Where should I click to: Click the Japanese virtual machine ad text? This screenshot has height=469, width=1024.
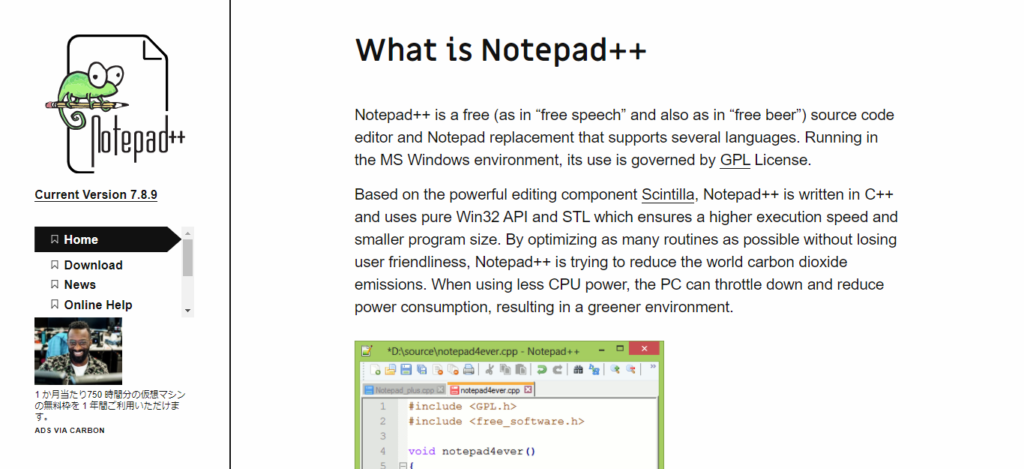coord(110,405)
